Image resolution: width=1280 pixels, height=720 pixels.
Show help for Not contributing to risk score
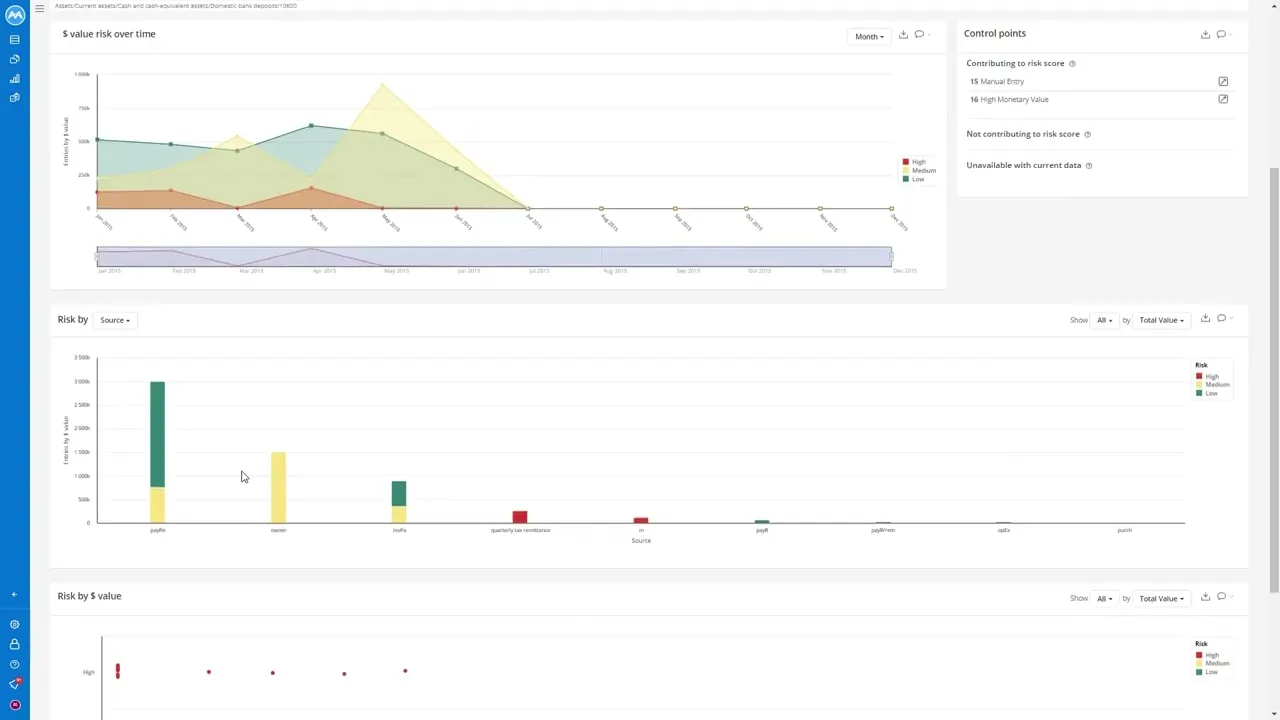click(1088, 134)
